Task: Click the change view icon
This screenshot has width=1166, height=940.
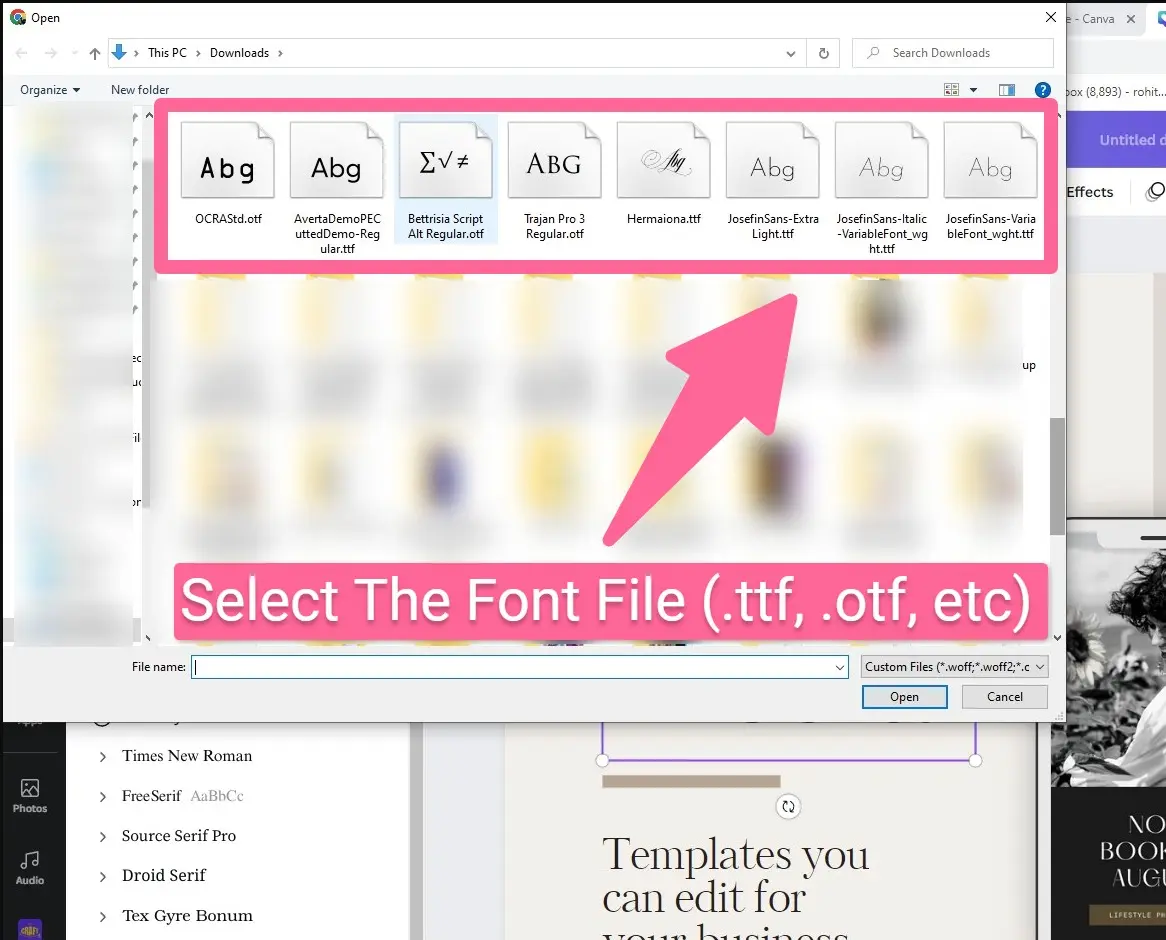Action: coord(951,90)
